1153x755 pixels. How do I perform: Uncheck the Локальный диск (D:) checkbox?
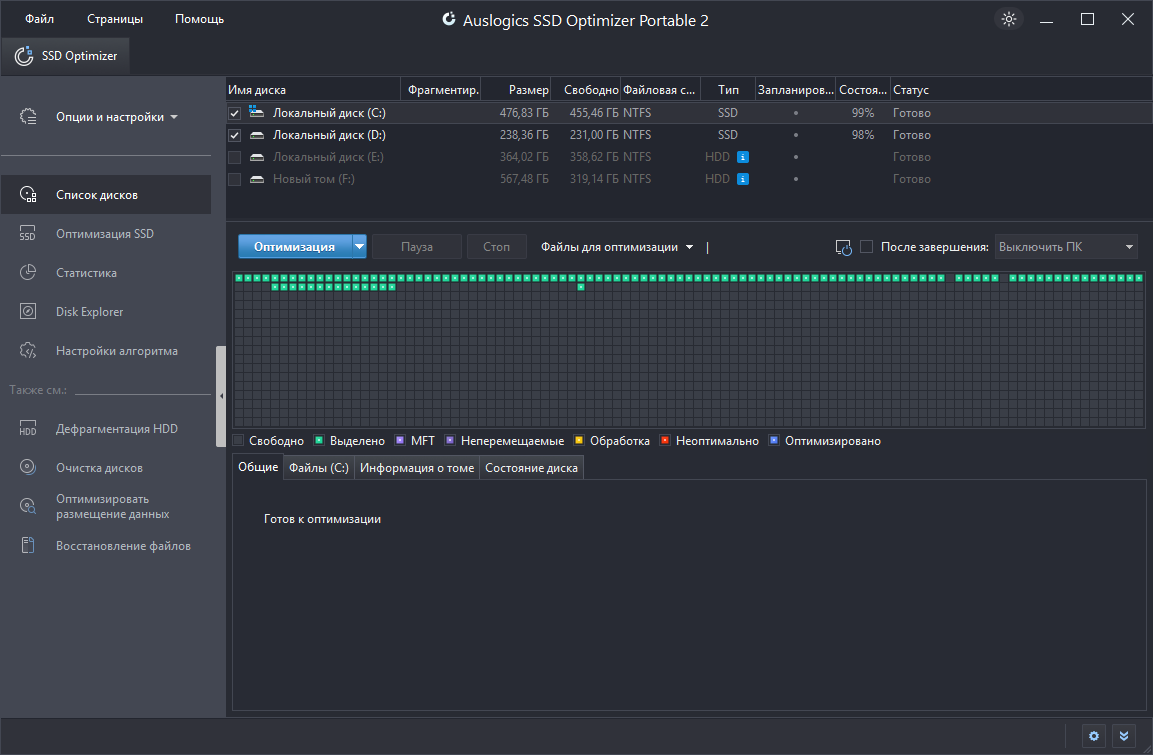(x=235, y=135)
